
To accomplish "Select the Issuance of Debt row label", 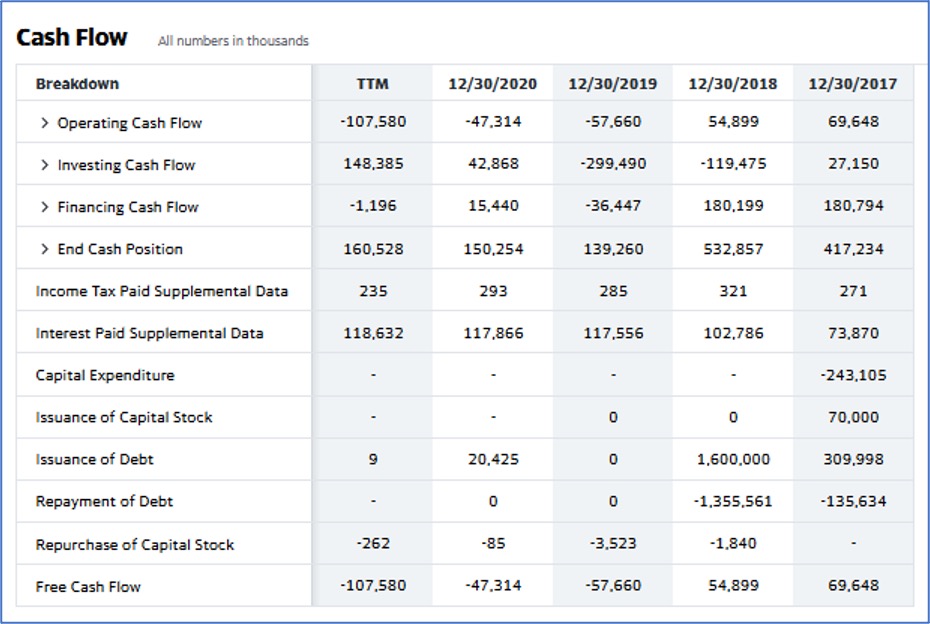I will (94, 459).
